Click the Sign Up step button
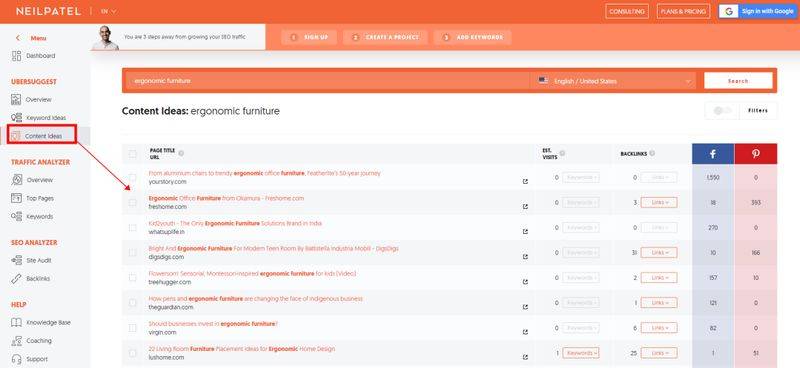Viewport: 800px width, 368px height. 309,37
